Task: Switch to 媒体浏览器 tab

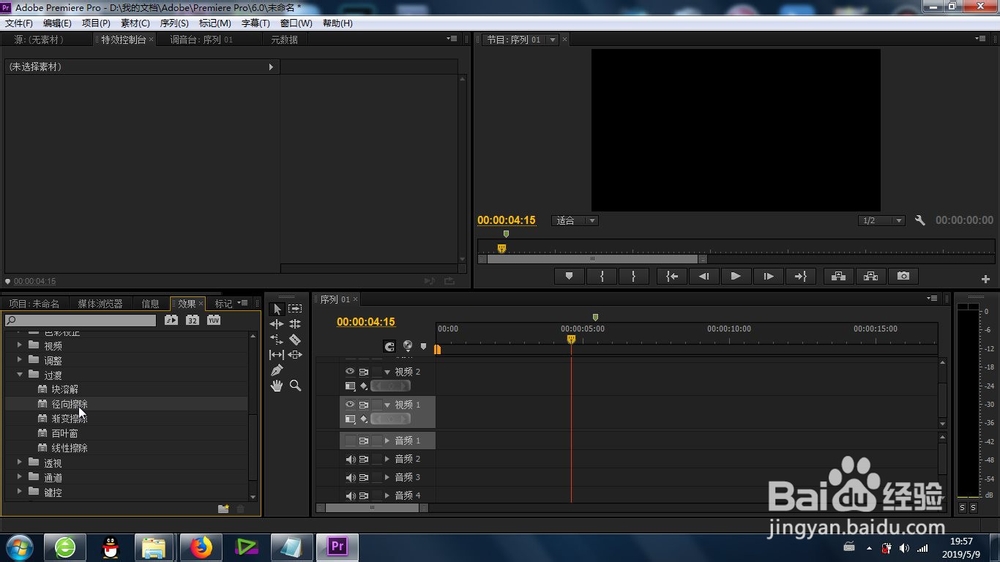Action: tap(99, 304)
